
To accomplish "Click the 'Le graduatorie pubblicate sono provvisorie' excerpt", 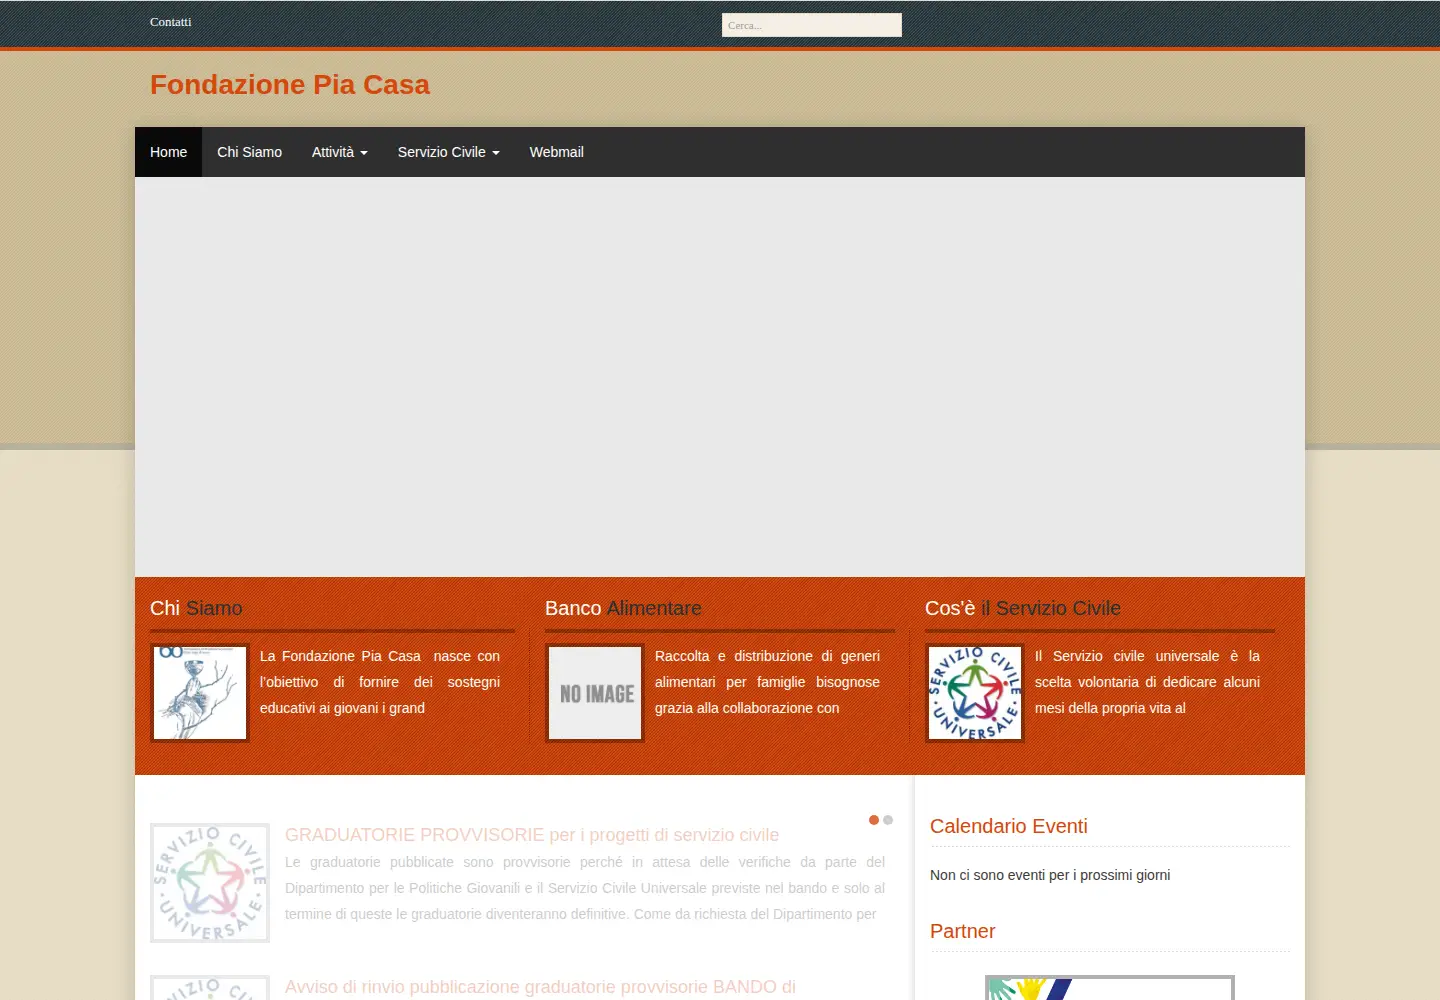I will (x=585, y=888).
